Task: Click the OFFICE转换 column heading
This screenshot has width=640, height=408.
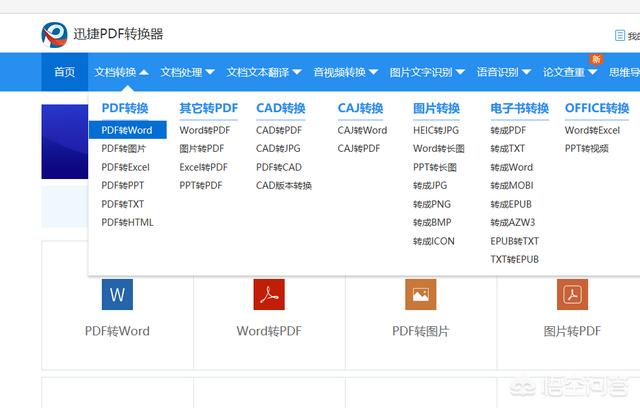Action: click(597, 108)
